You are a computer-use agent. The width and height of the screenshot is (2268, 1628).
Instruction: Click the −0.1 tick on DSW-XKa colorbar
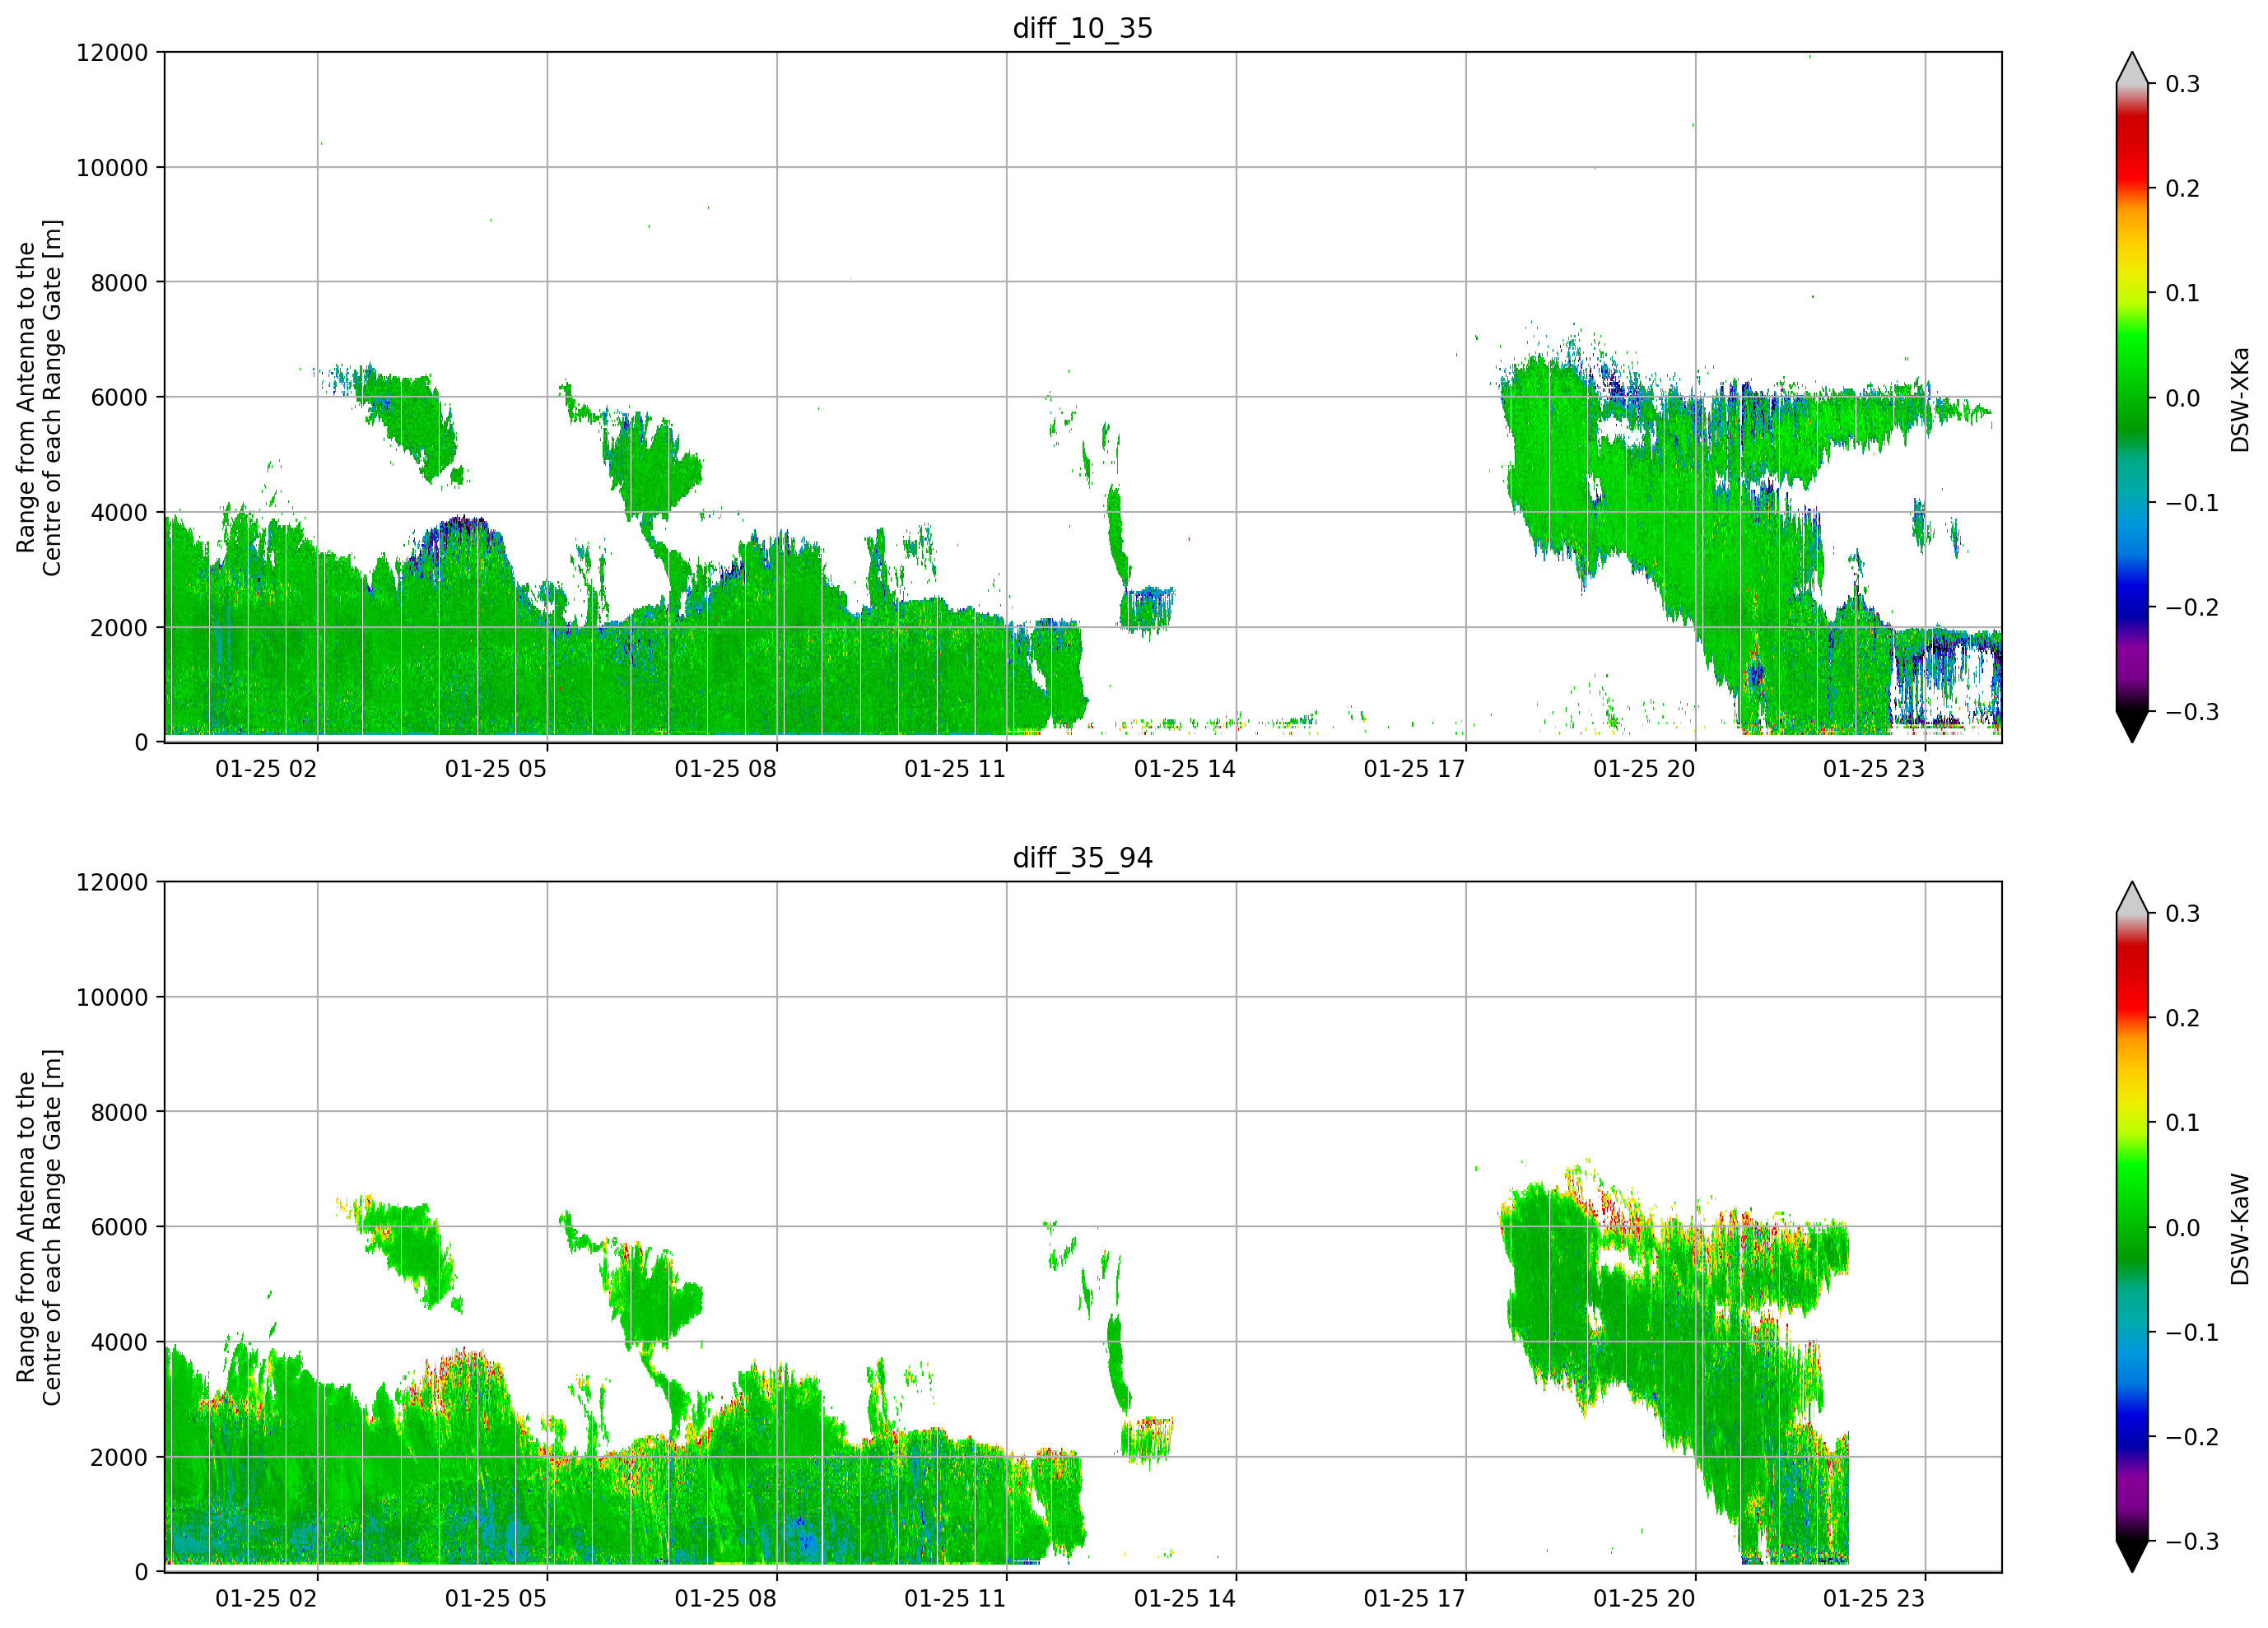coord(2192,503)
